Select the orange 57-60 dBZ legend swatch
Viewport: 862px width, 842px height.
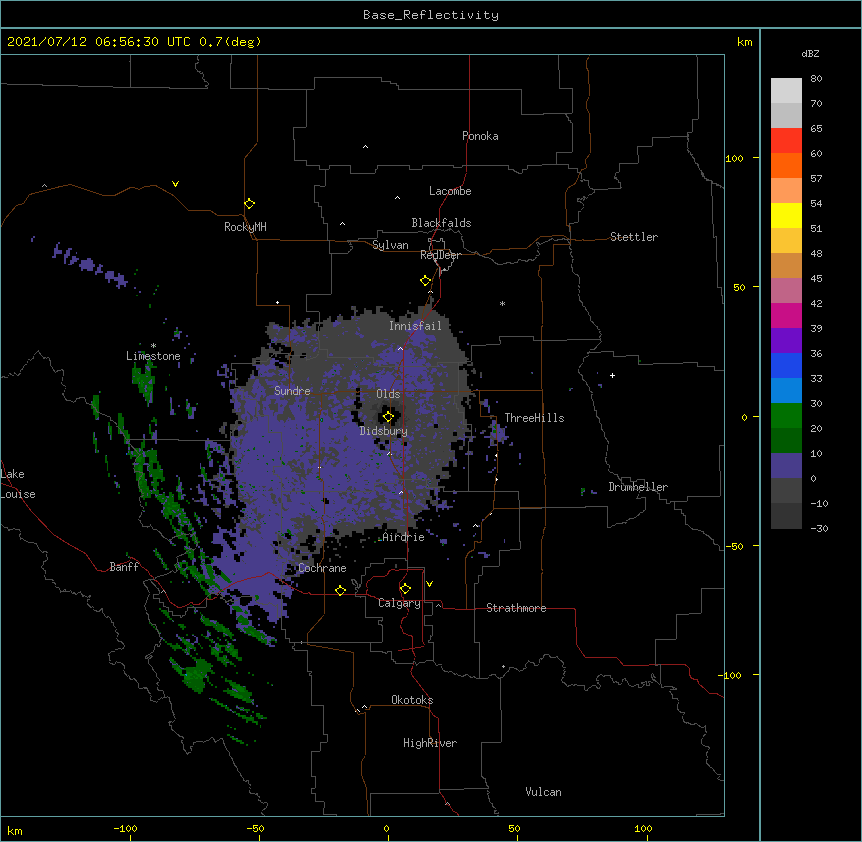tap(786, 165)
